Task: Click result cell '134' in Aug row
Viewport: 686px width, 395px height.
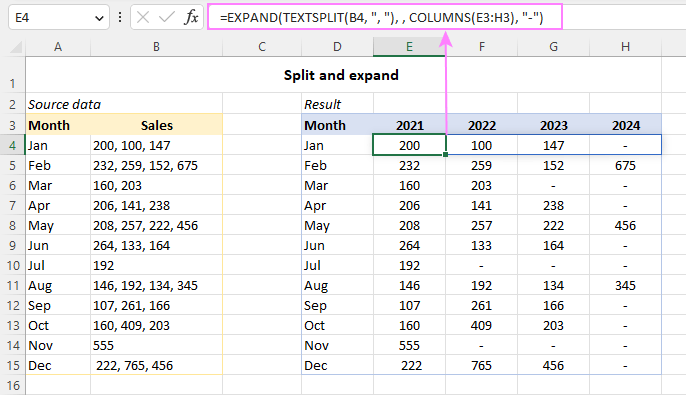Action: 553,286
